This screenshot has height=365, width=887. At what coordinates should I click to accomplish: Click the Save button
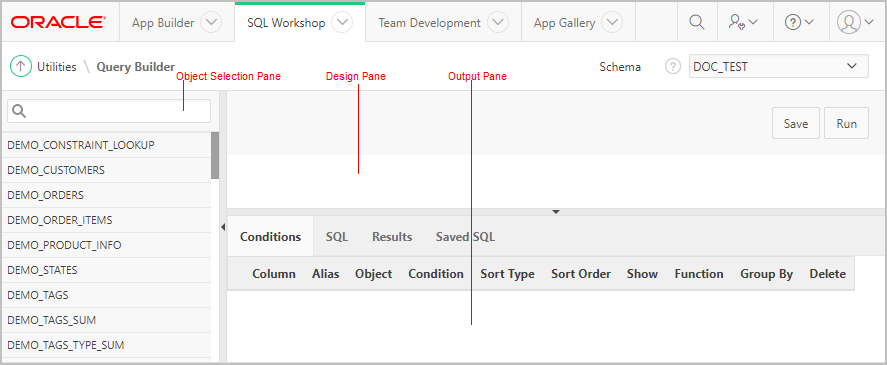pyautogui.click(x=796, y=123)
